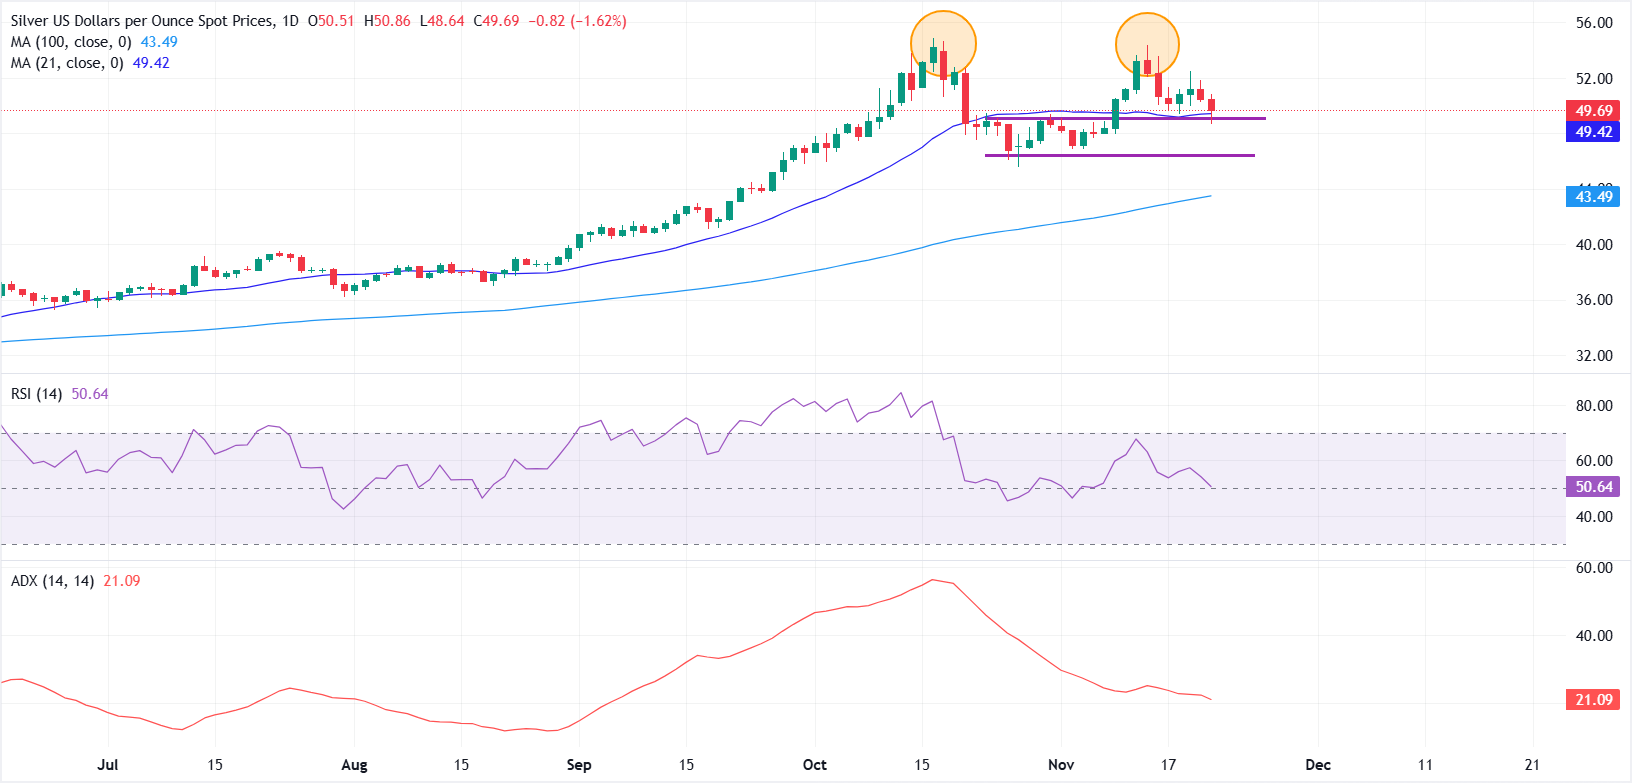Click the purple 50.64 RSI value tag
This screenshot has height=783, width=1632.
coord(1593,487)
